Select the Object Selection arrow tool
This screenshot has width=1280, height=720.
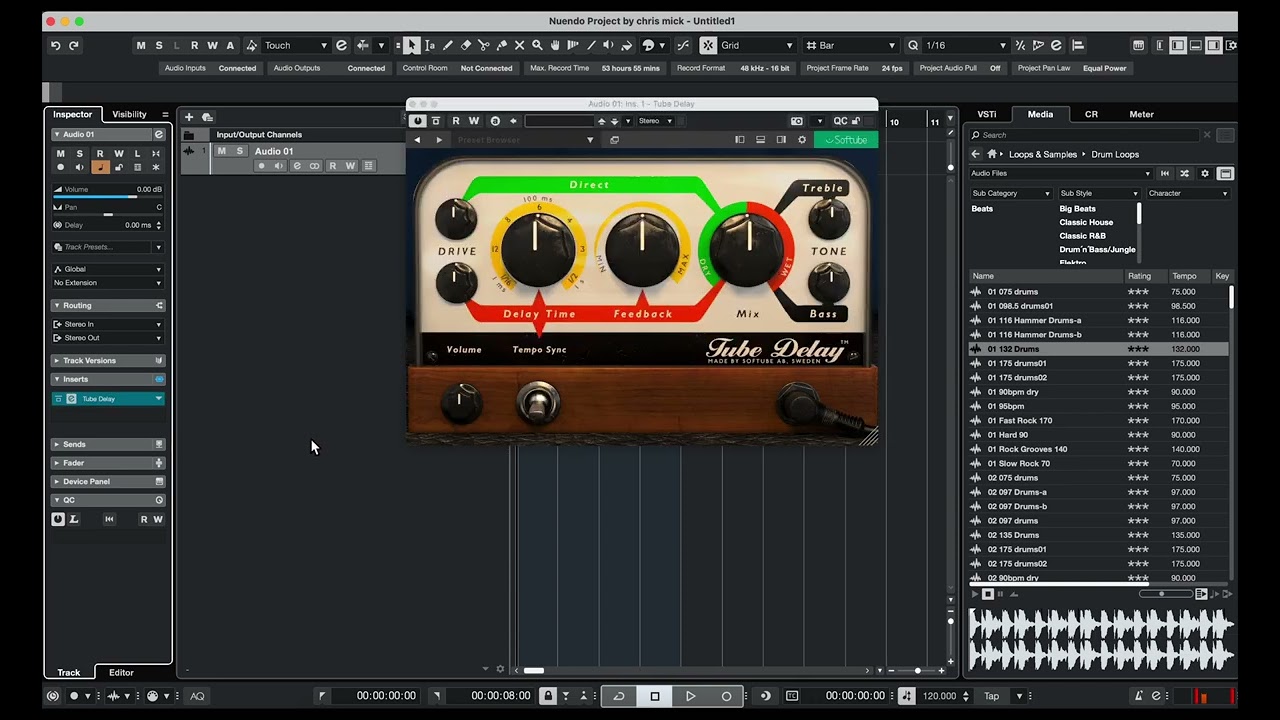pyautogui.click(x=412, y=45)
